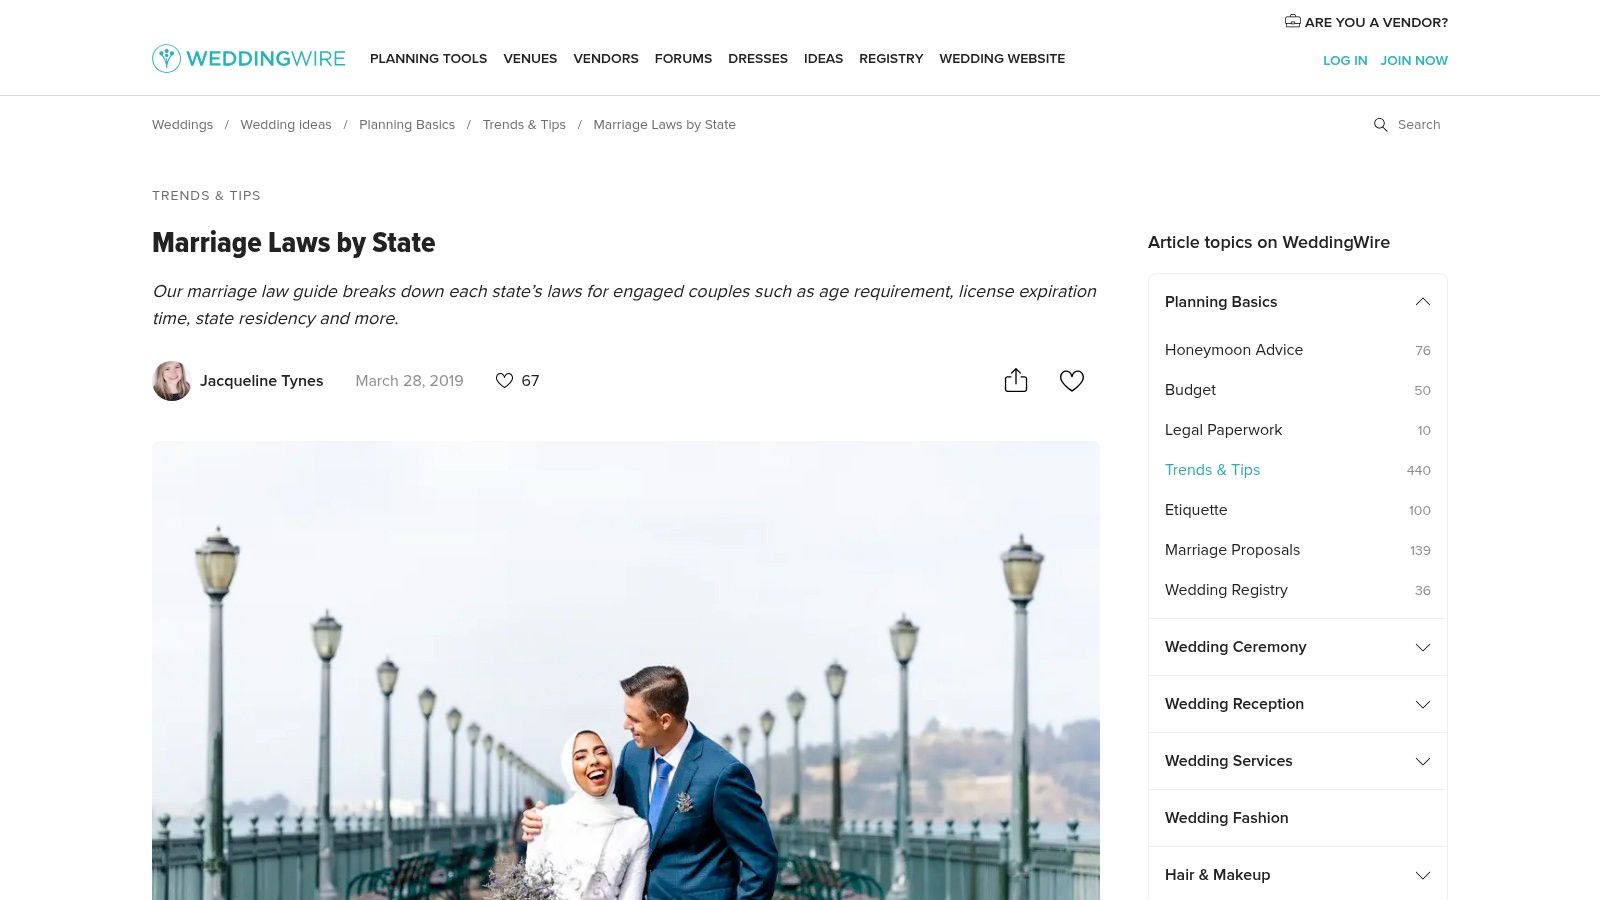Image resolution: width=1600 pixels, height=900 pixels.
Task: Open Marriage Proposals topic
Action: (x=1232, y=550)
